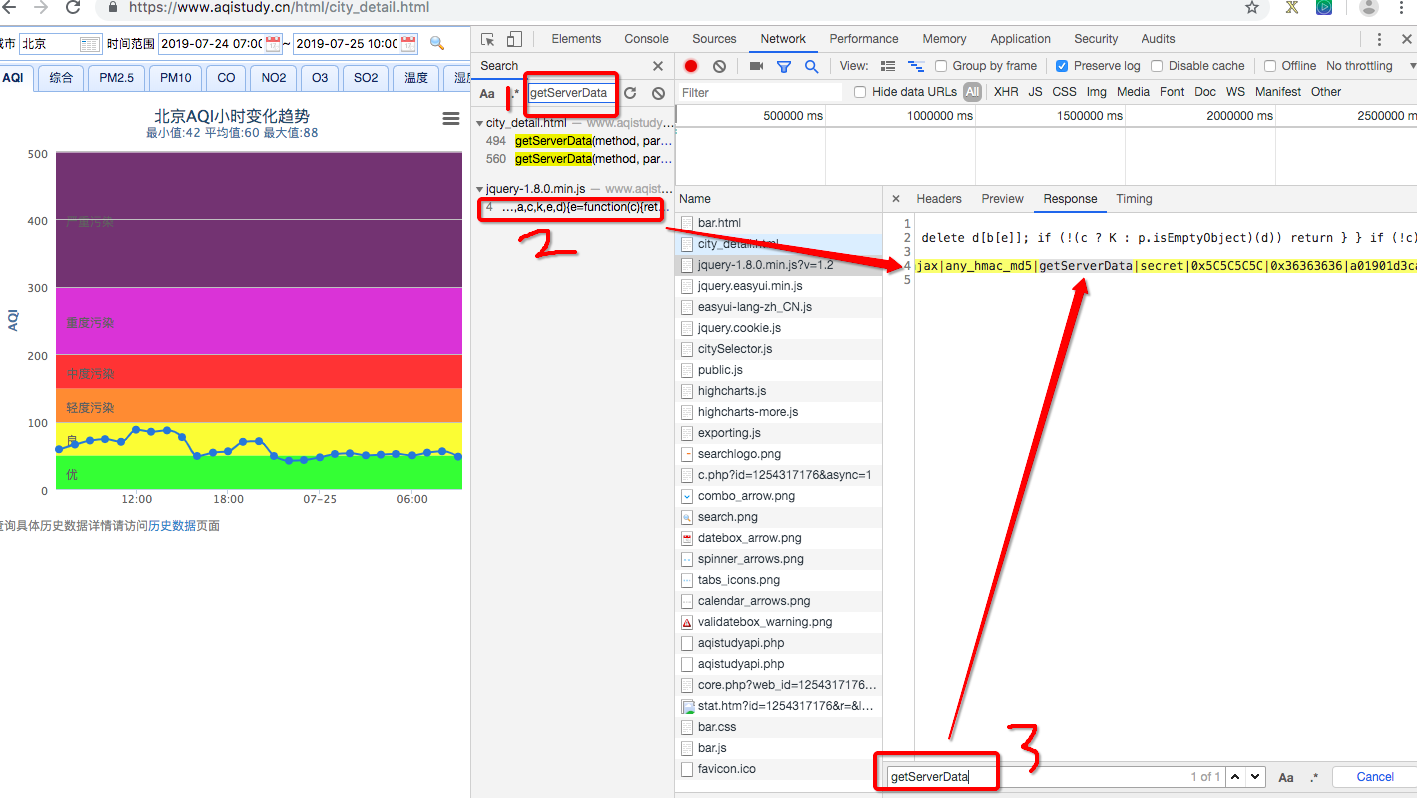
Task: Clear the Search panel results
Action: 658,93
